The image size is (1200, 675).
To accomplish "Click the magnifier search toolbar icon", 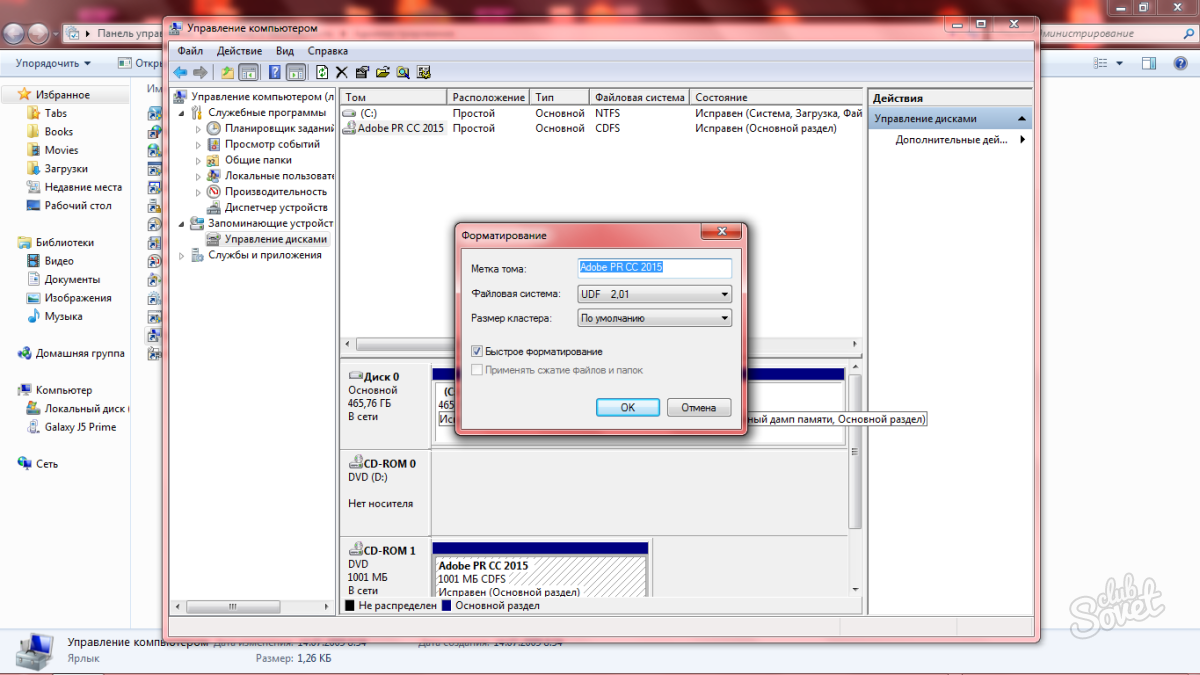I will 403,72.
